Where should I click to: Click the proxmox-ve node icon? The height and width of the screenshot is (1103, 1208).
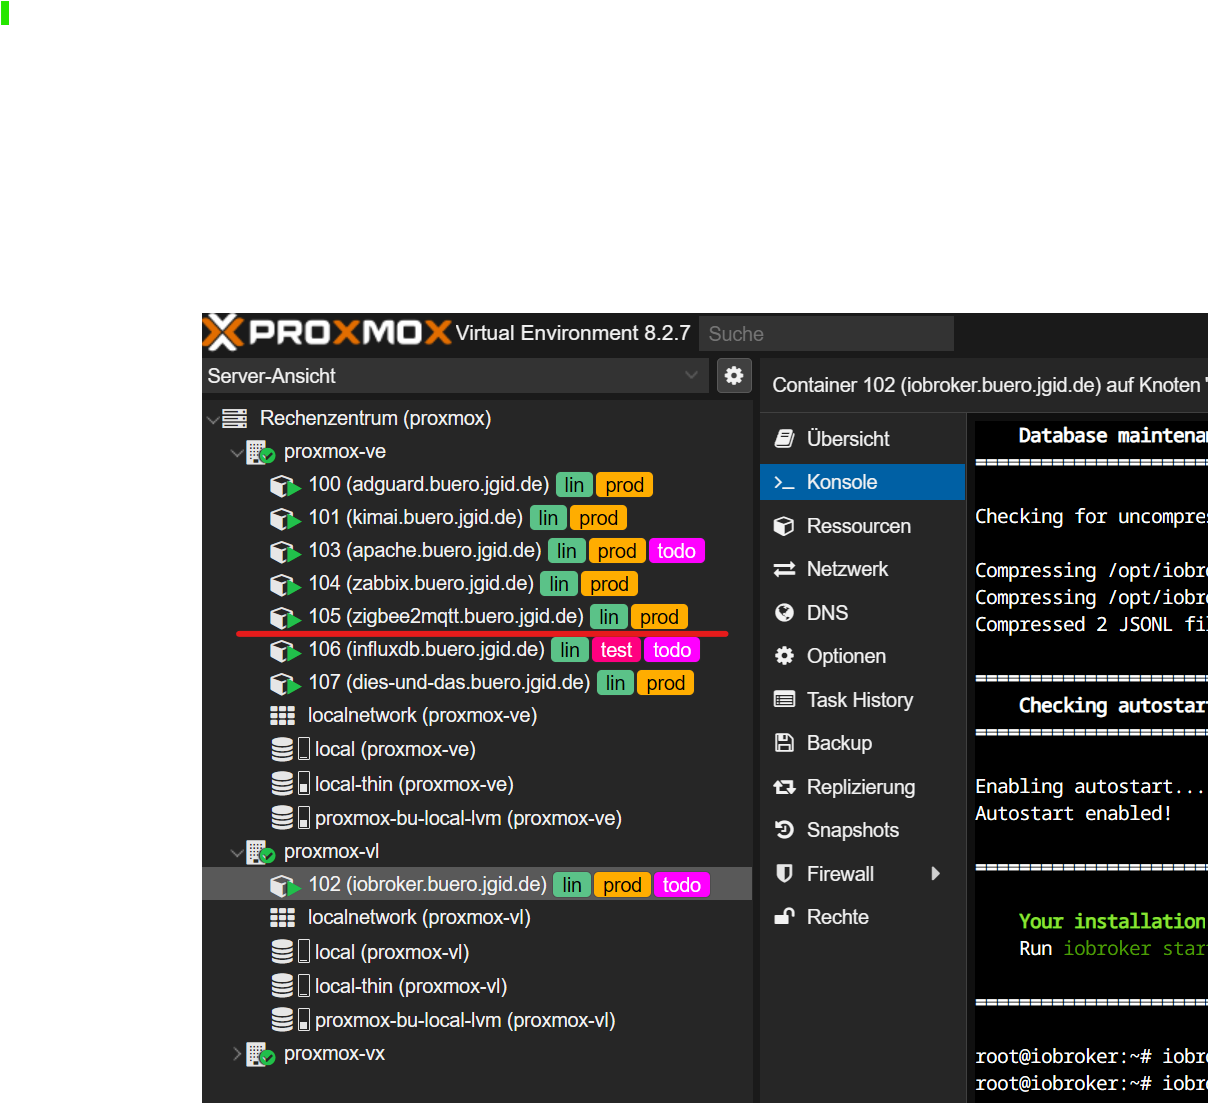pyautogui.click(x=260, y=452)
